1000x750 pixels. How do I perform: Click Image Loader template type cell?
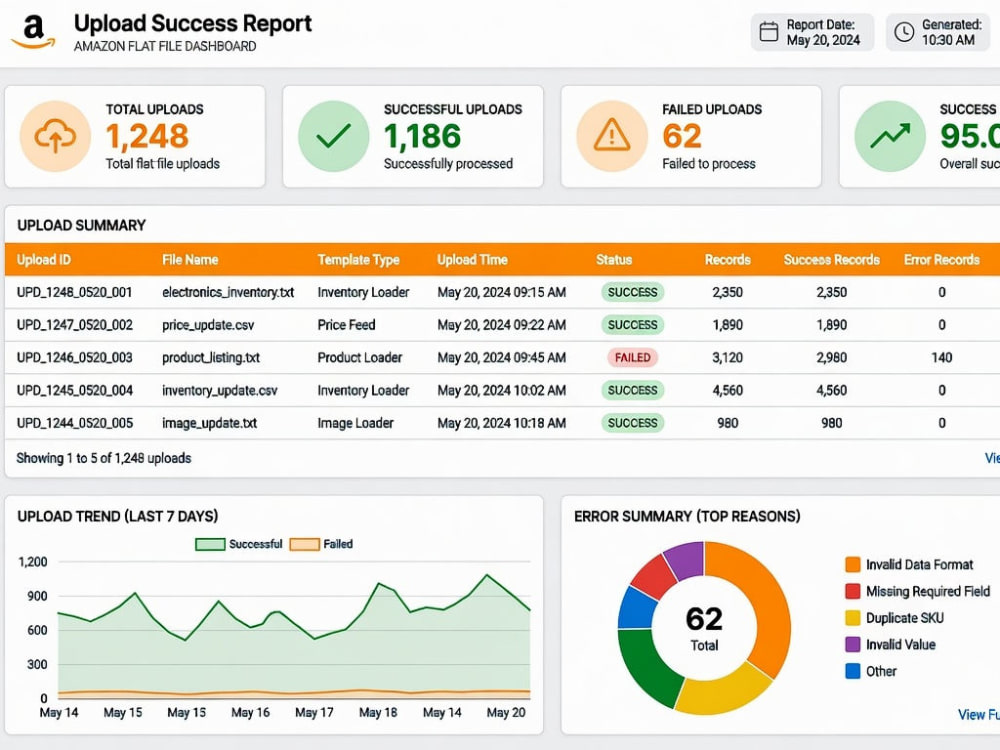point(355,423)
